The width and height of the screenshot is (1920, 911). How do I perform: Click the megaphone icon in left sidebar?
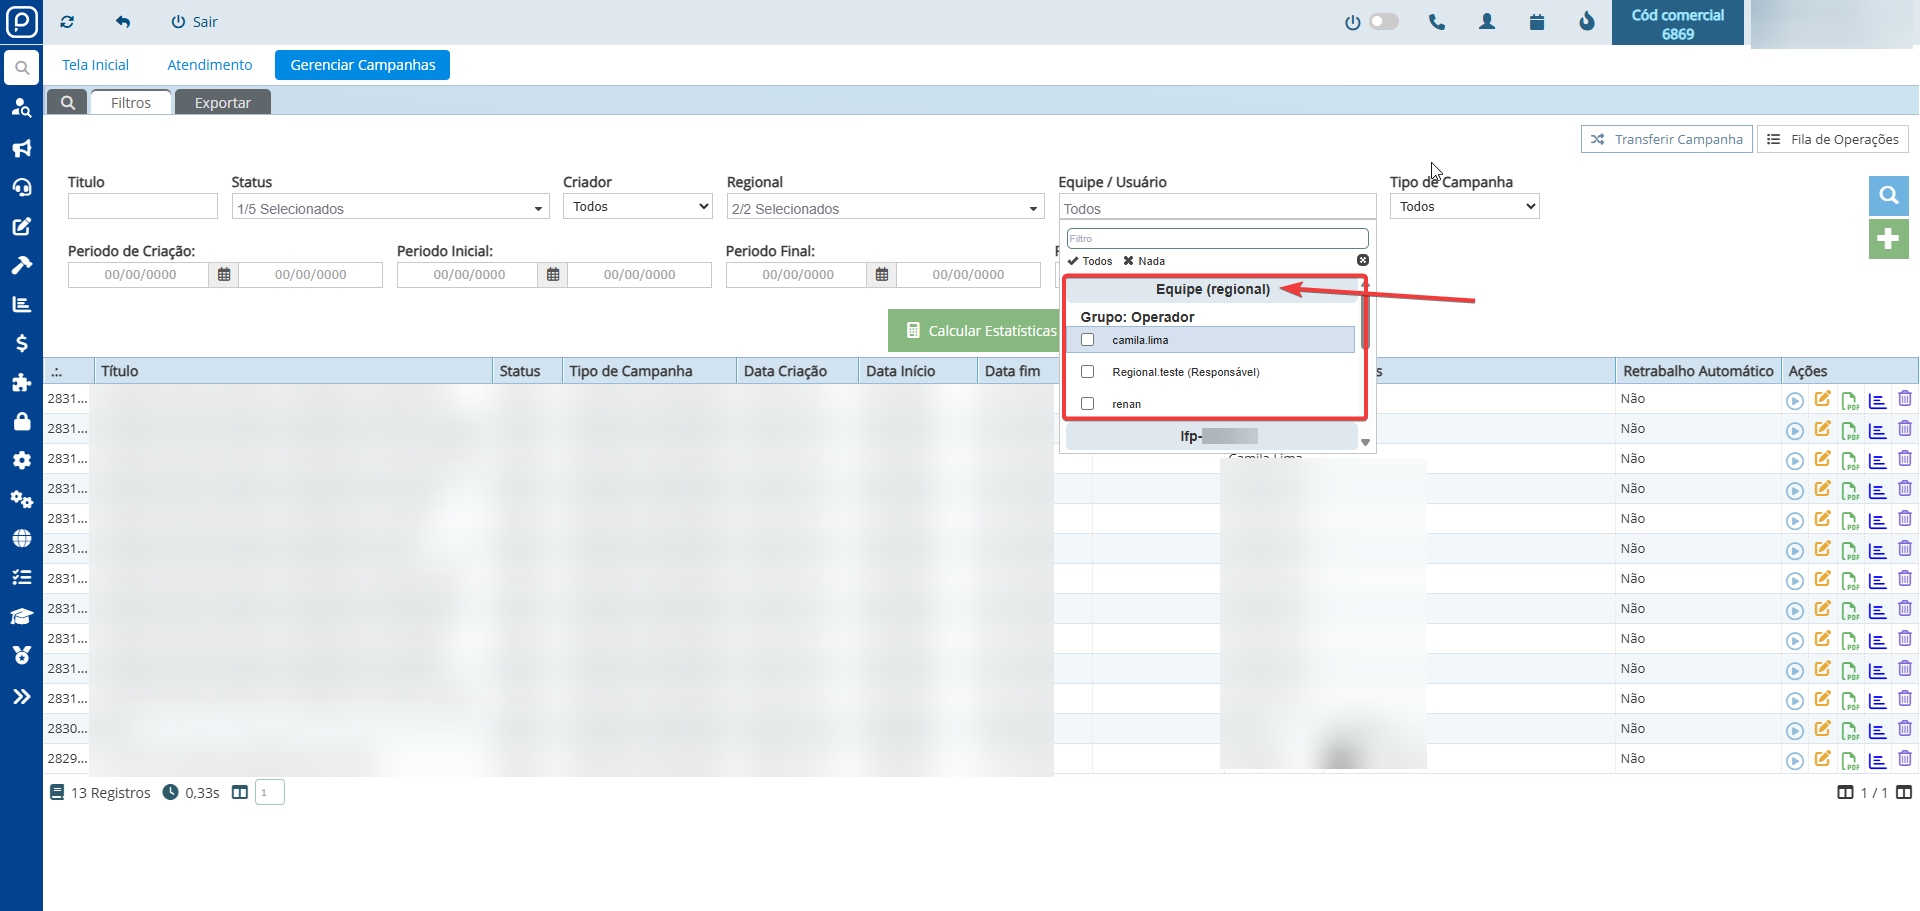[21, 148]
